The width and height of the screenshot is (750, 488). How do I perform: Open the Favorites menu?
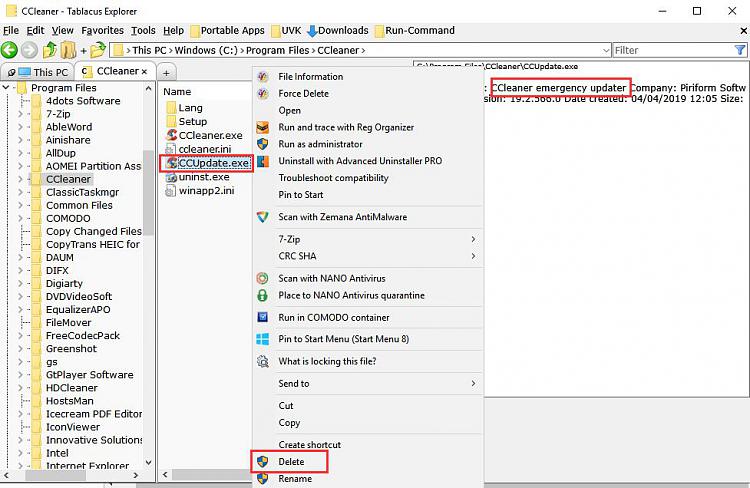(102, 31)
